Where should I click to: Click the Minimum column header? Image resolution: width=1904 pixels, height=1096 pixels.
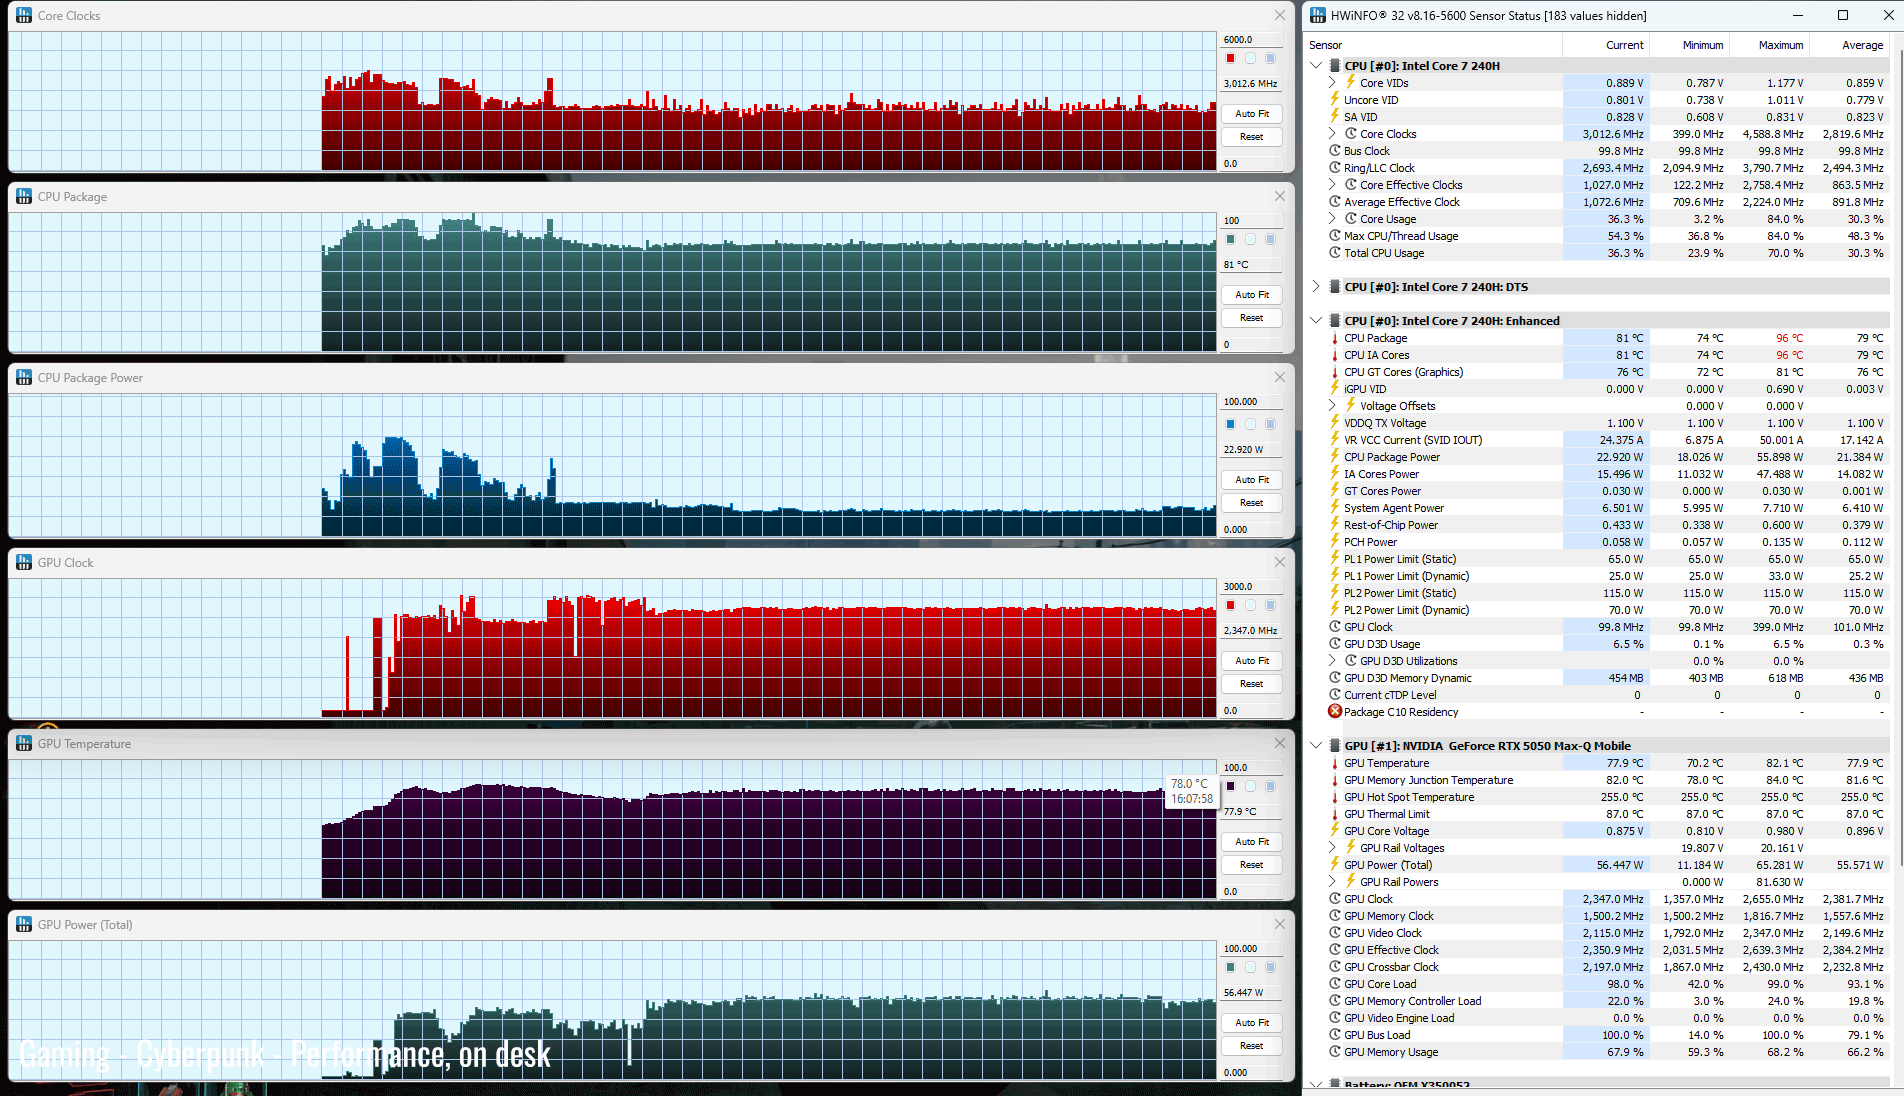tap(1689, 45)
